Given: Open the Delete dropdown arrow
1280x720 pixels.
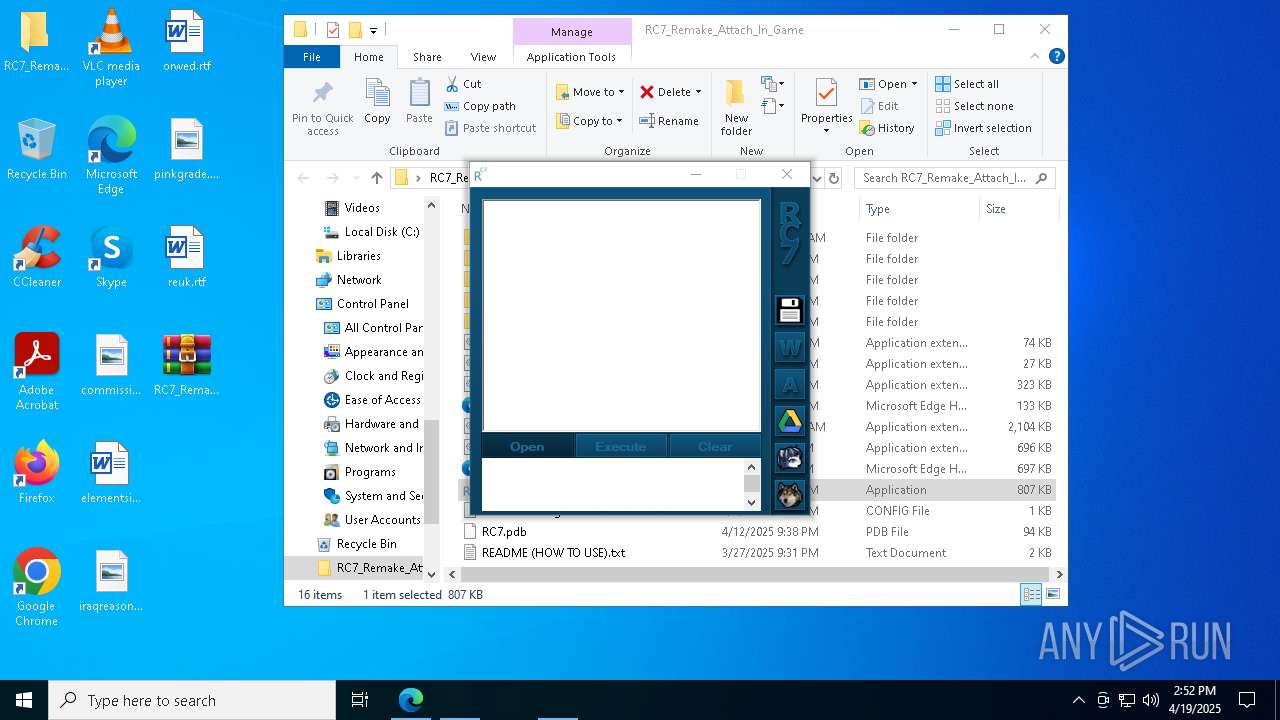Looking at the screenshot, I should pos(698,92).
